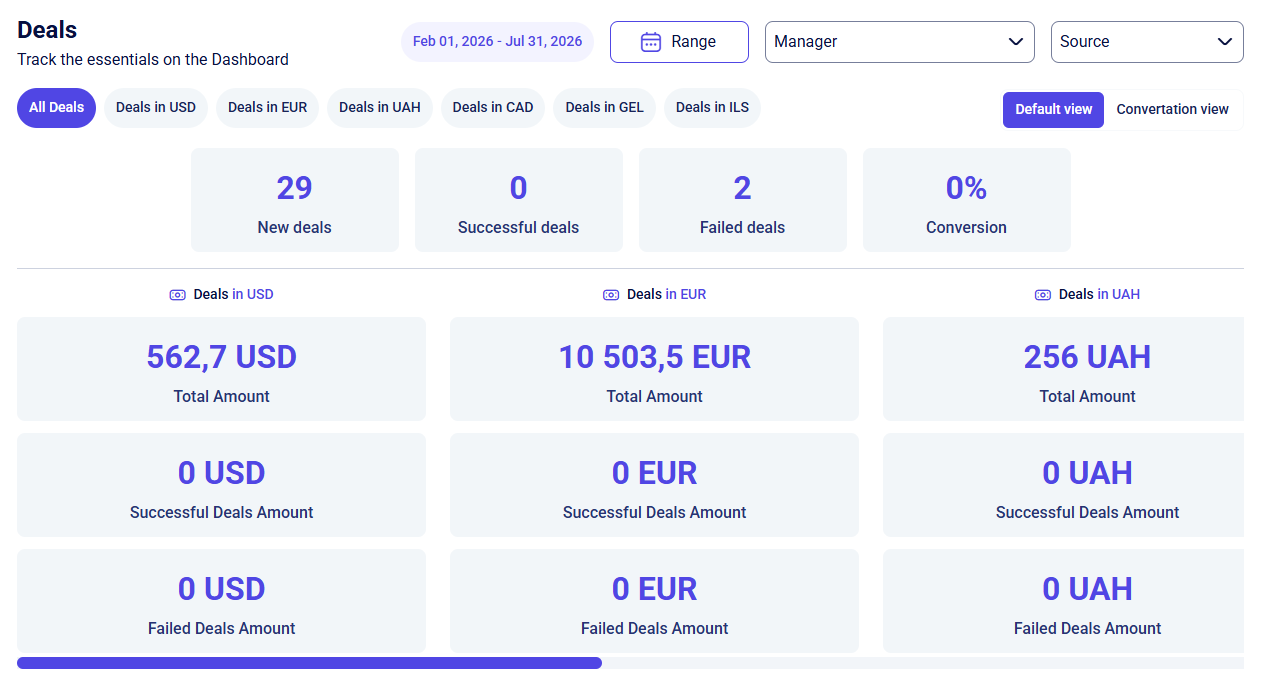Click the money icon beside Deals in UAH heading

pyautogui.click(x=1042, y=295)
